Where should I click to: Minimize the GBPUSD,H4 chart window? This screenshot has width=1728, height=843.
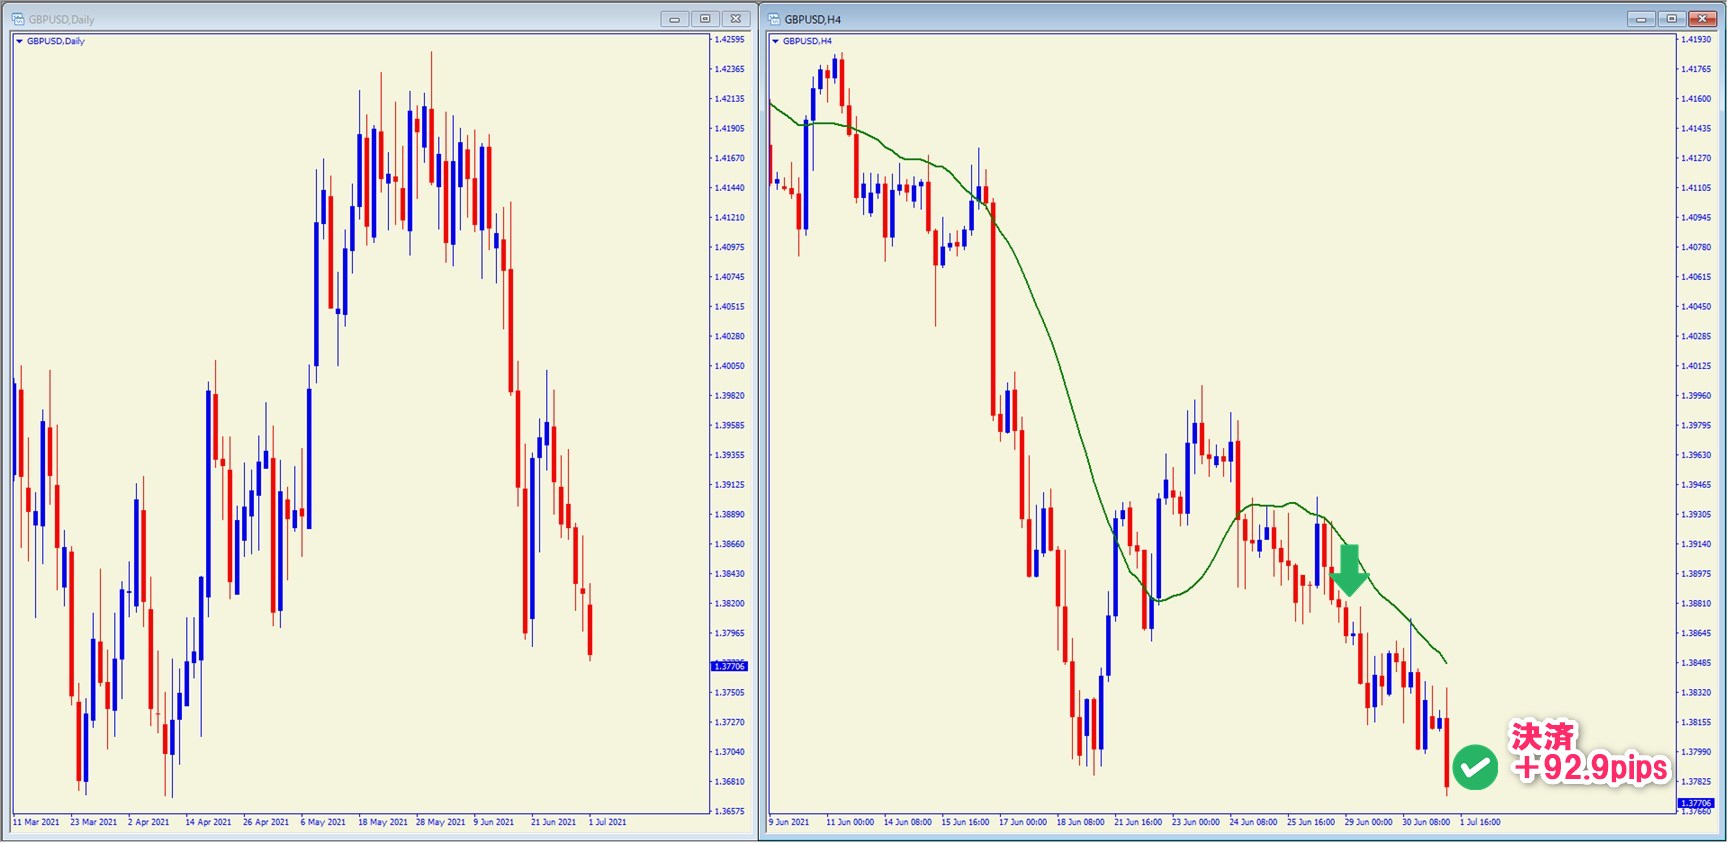1641,19
